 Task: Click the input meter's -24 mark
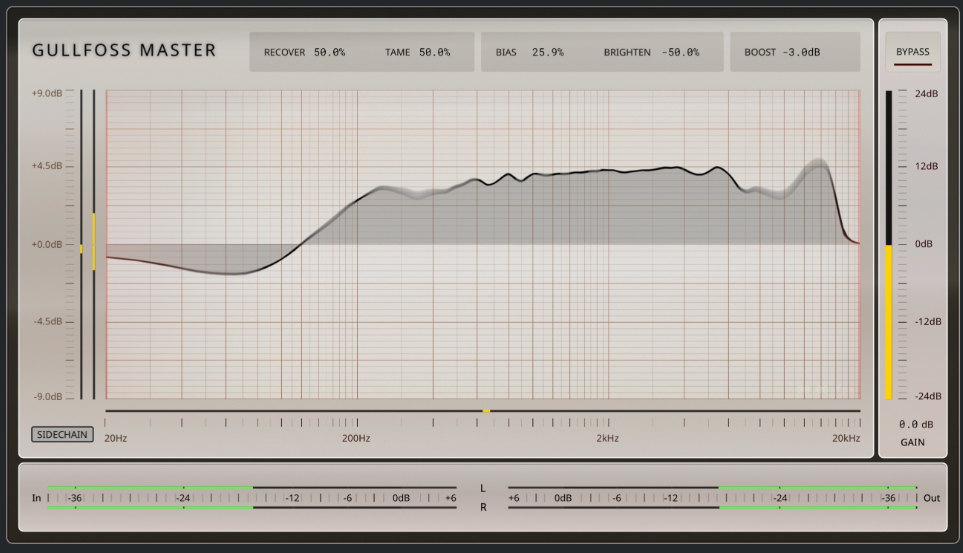click(x=183, y=498)
